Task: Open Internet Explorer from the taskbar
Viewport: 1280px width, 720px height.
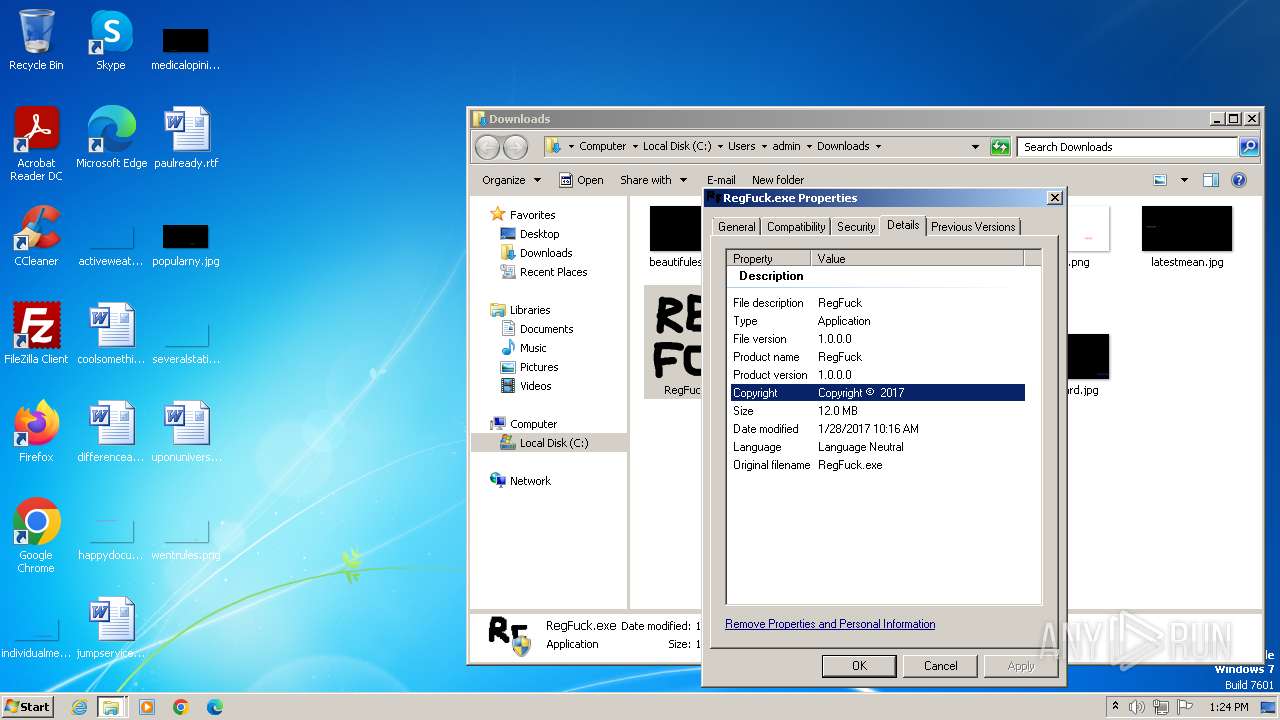Action: [x=79, y=707]
